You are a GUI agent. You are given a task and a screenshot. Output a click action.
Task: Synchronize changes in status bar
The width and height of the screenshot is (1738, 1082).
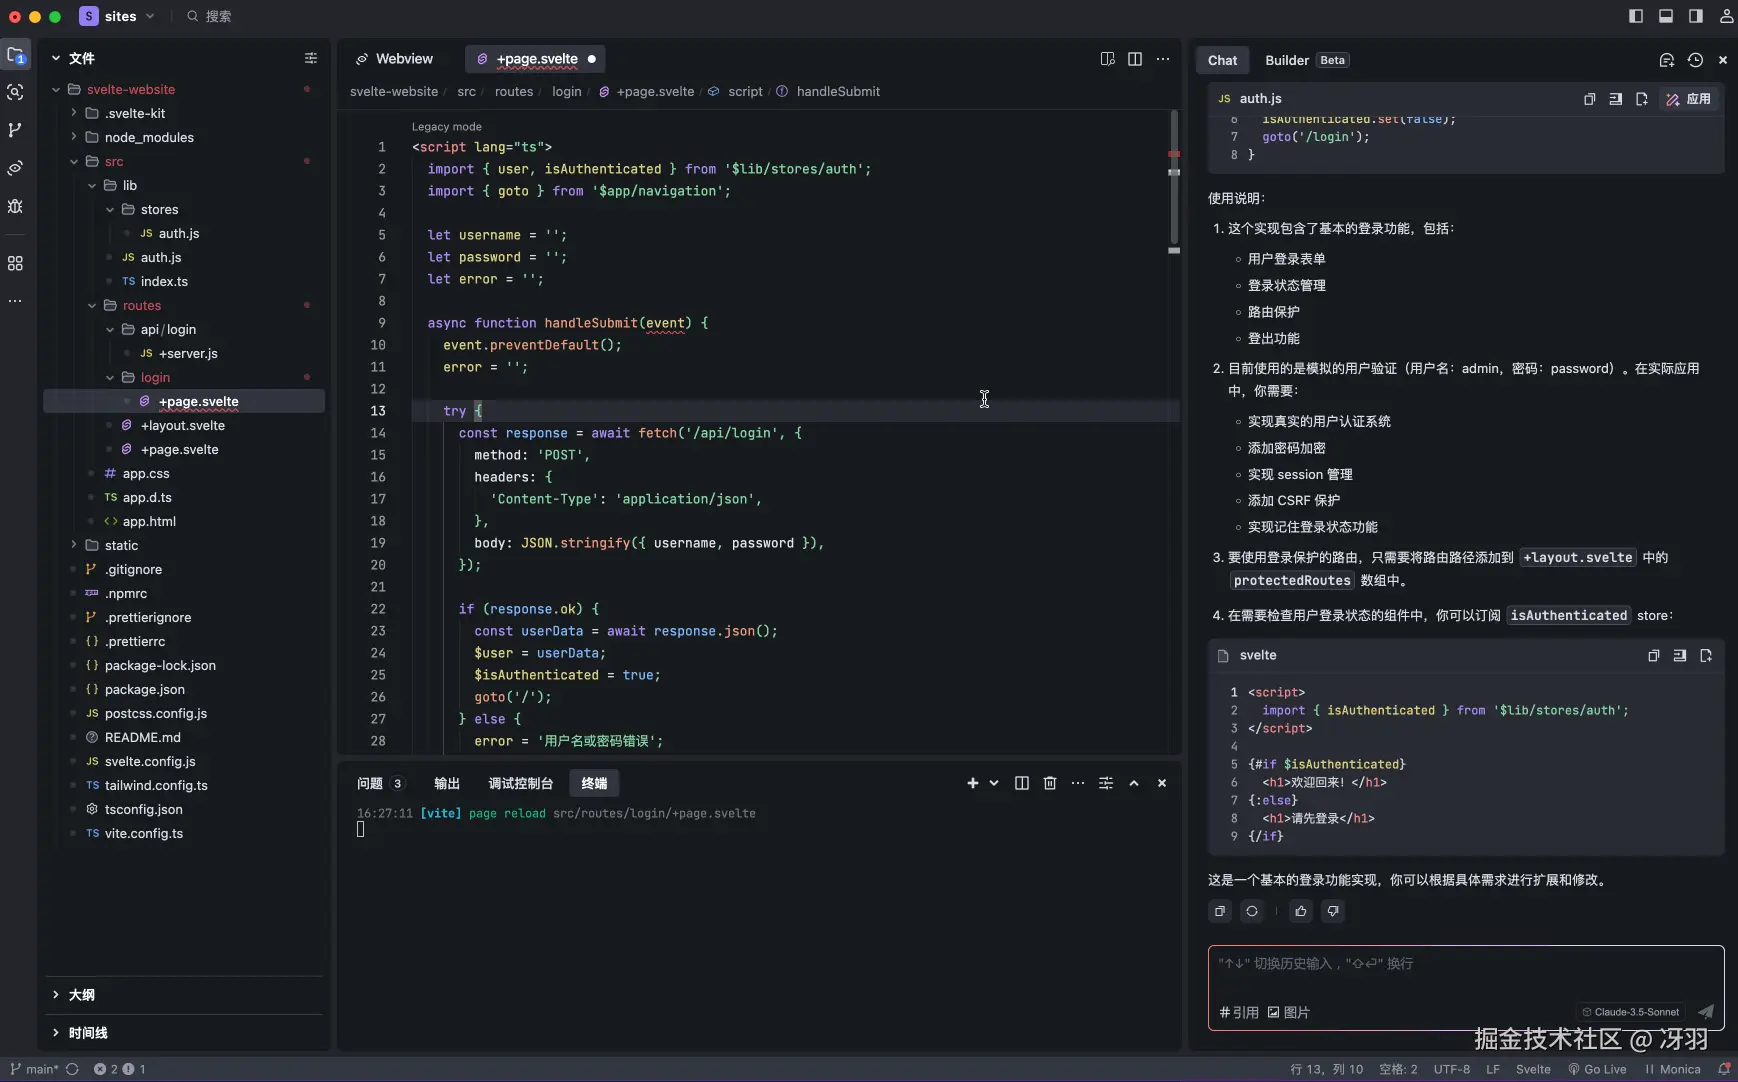[x=72, y=1069]
